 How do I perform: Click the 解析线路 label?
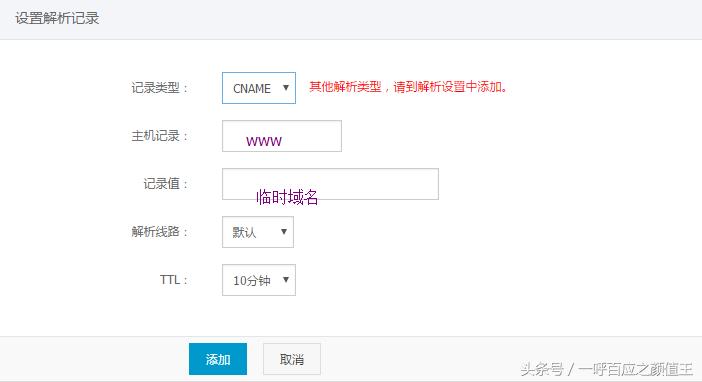coord(159,232)
